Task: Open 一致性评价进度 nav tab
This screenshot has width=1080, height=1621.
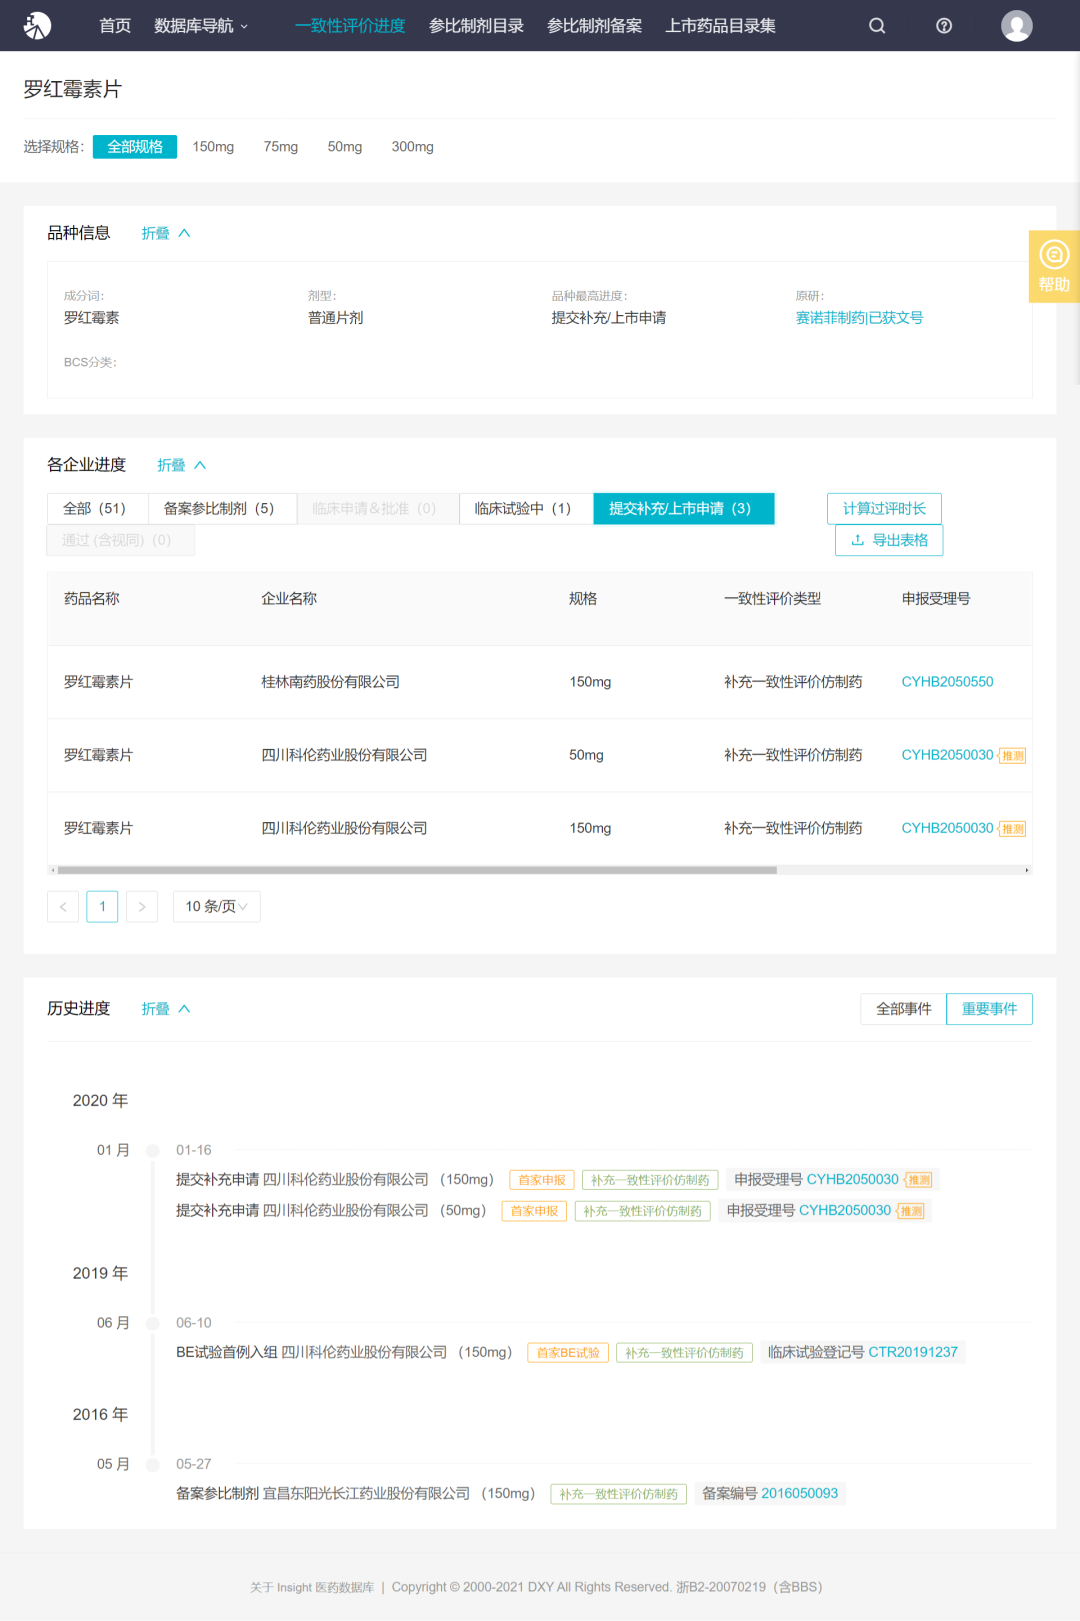Action: pyautogui.click(x=350, y=26)
